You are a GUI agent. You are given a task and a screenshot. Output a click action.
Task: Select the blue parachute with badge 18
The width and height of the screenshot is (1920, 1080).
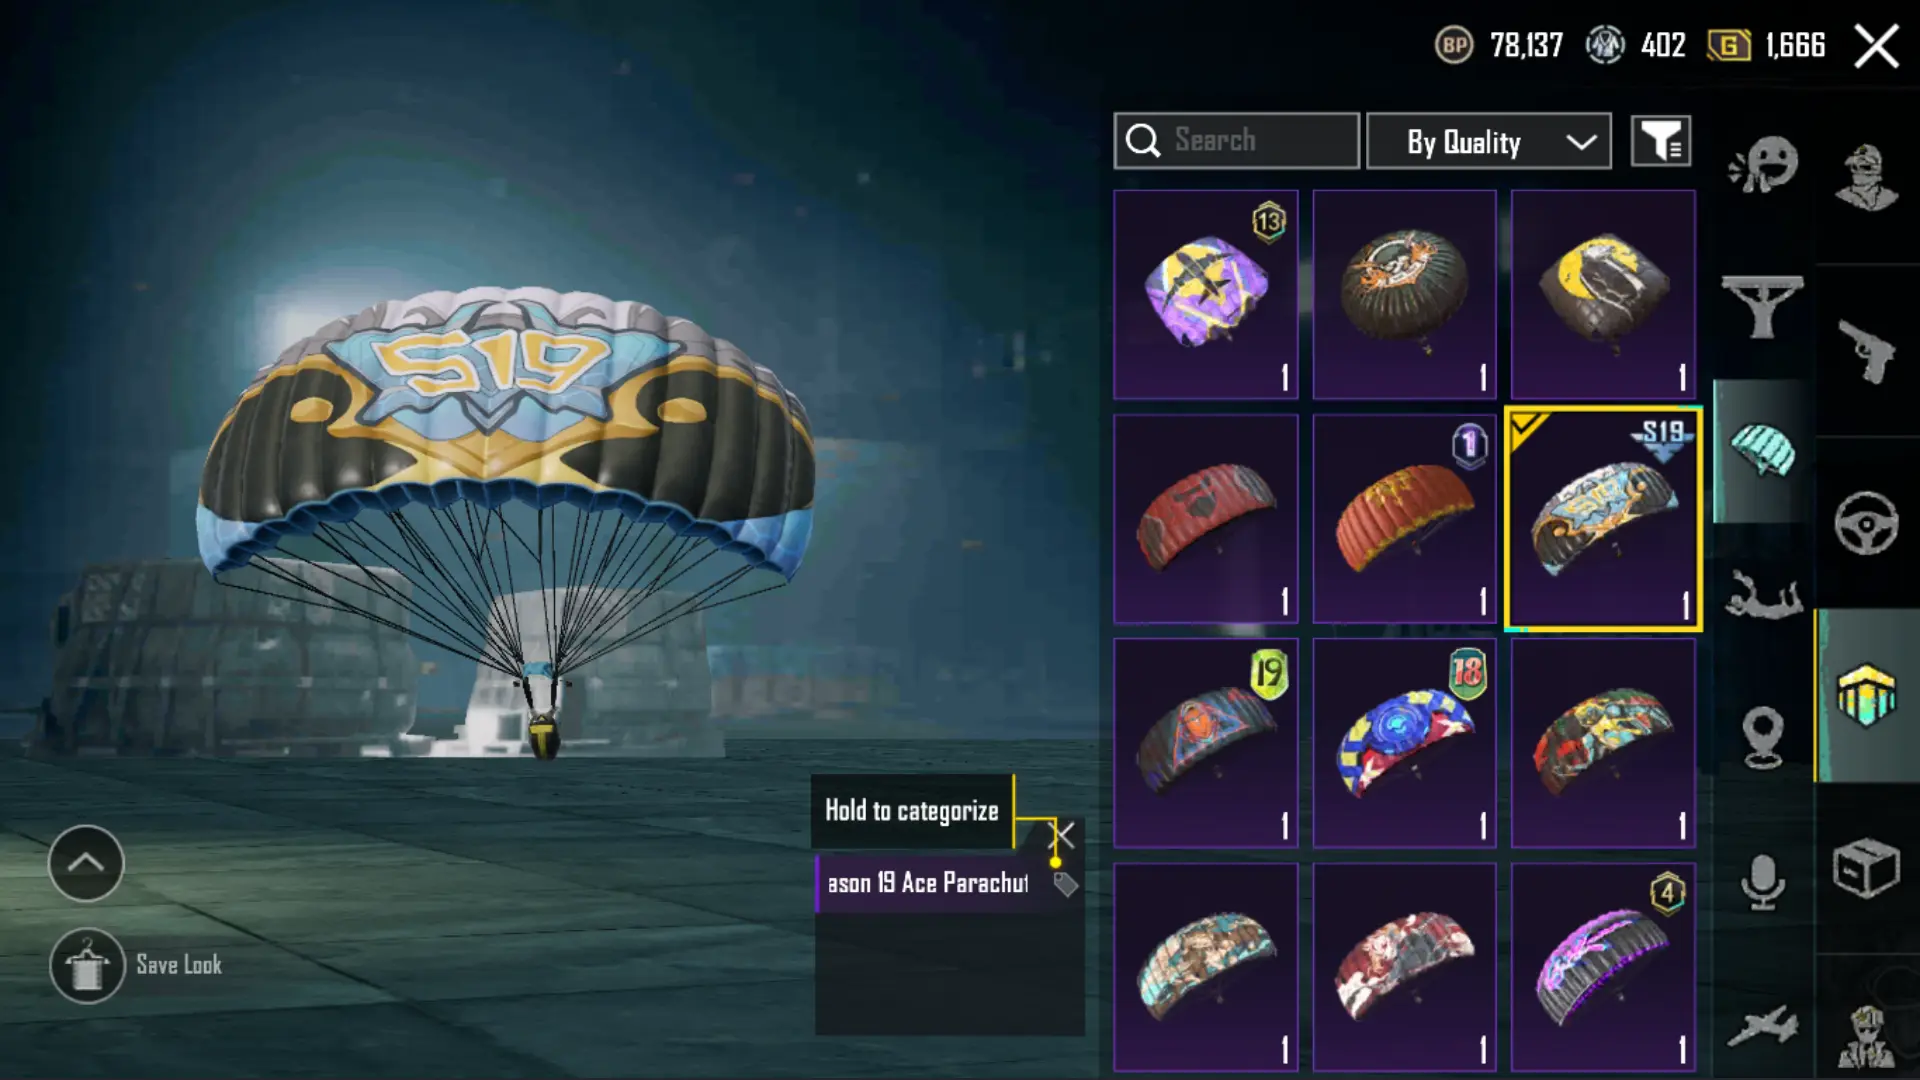[1405, 743]
